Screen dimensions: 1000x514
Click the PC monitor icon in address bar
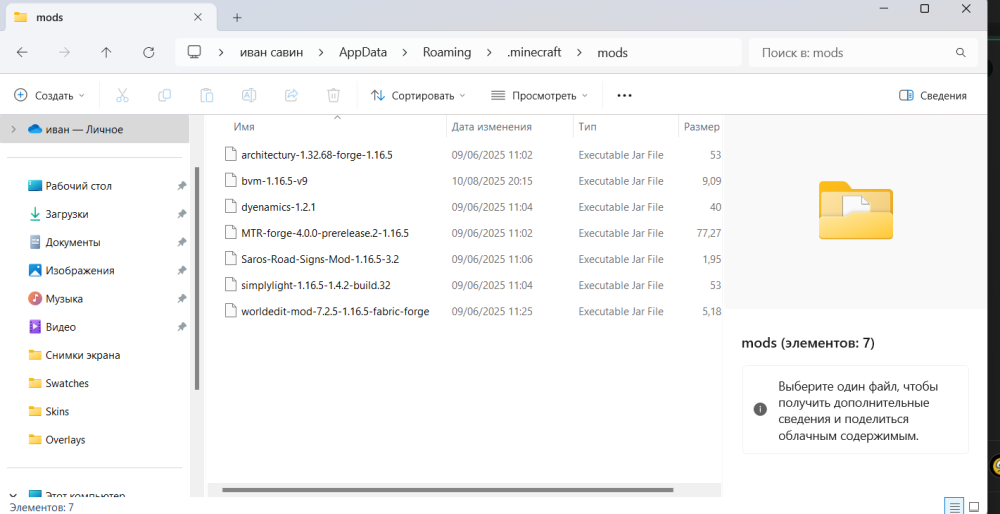pos(195,52)
